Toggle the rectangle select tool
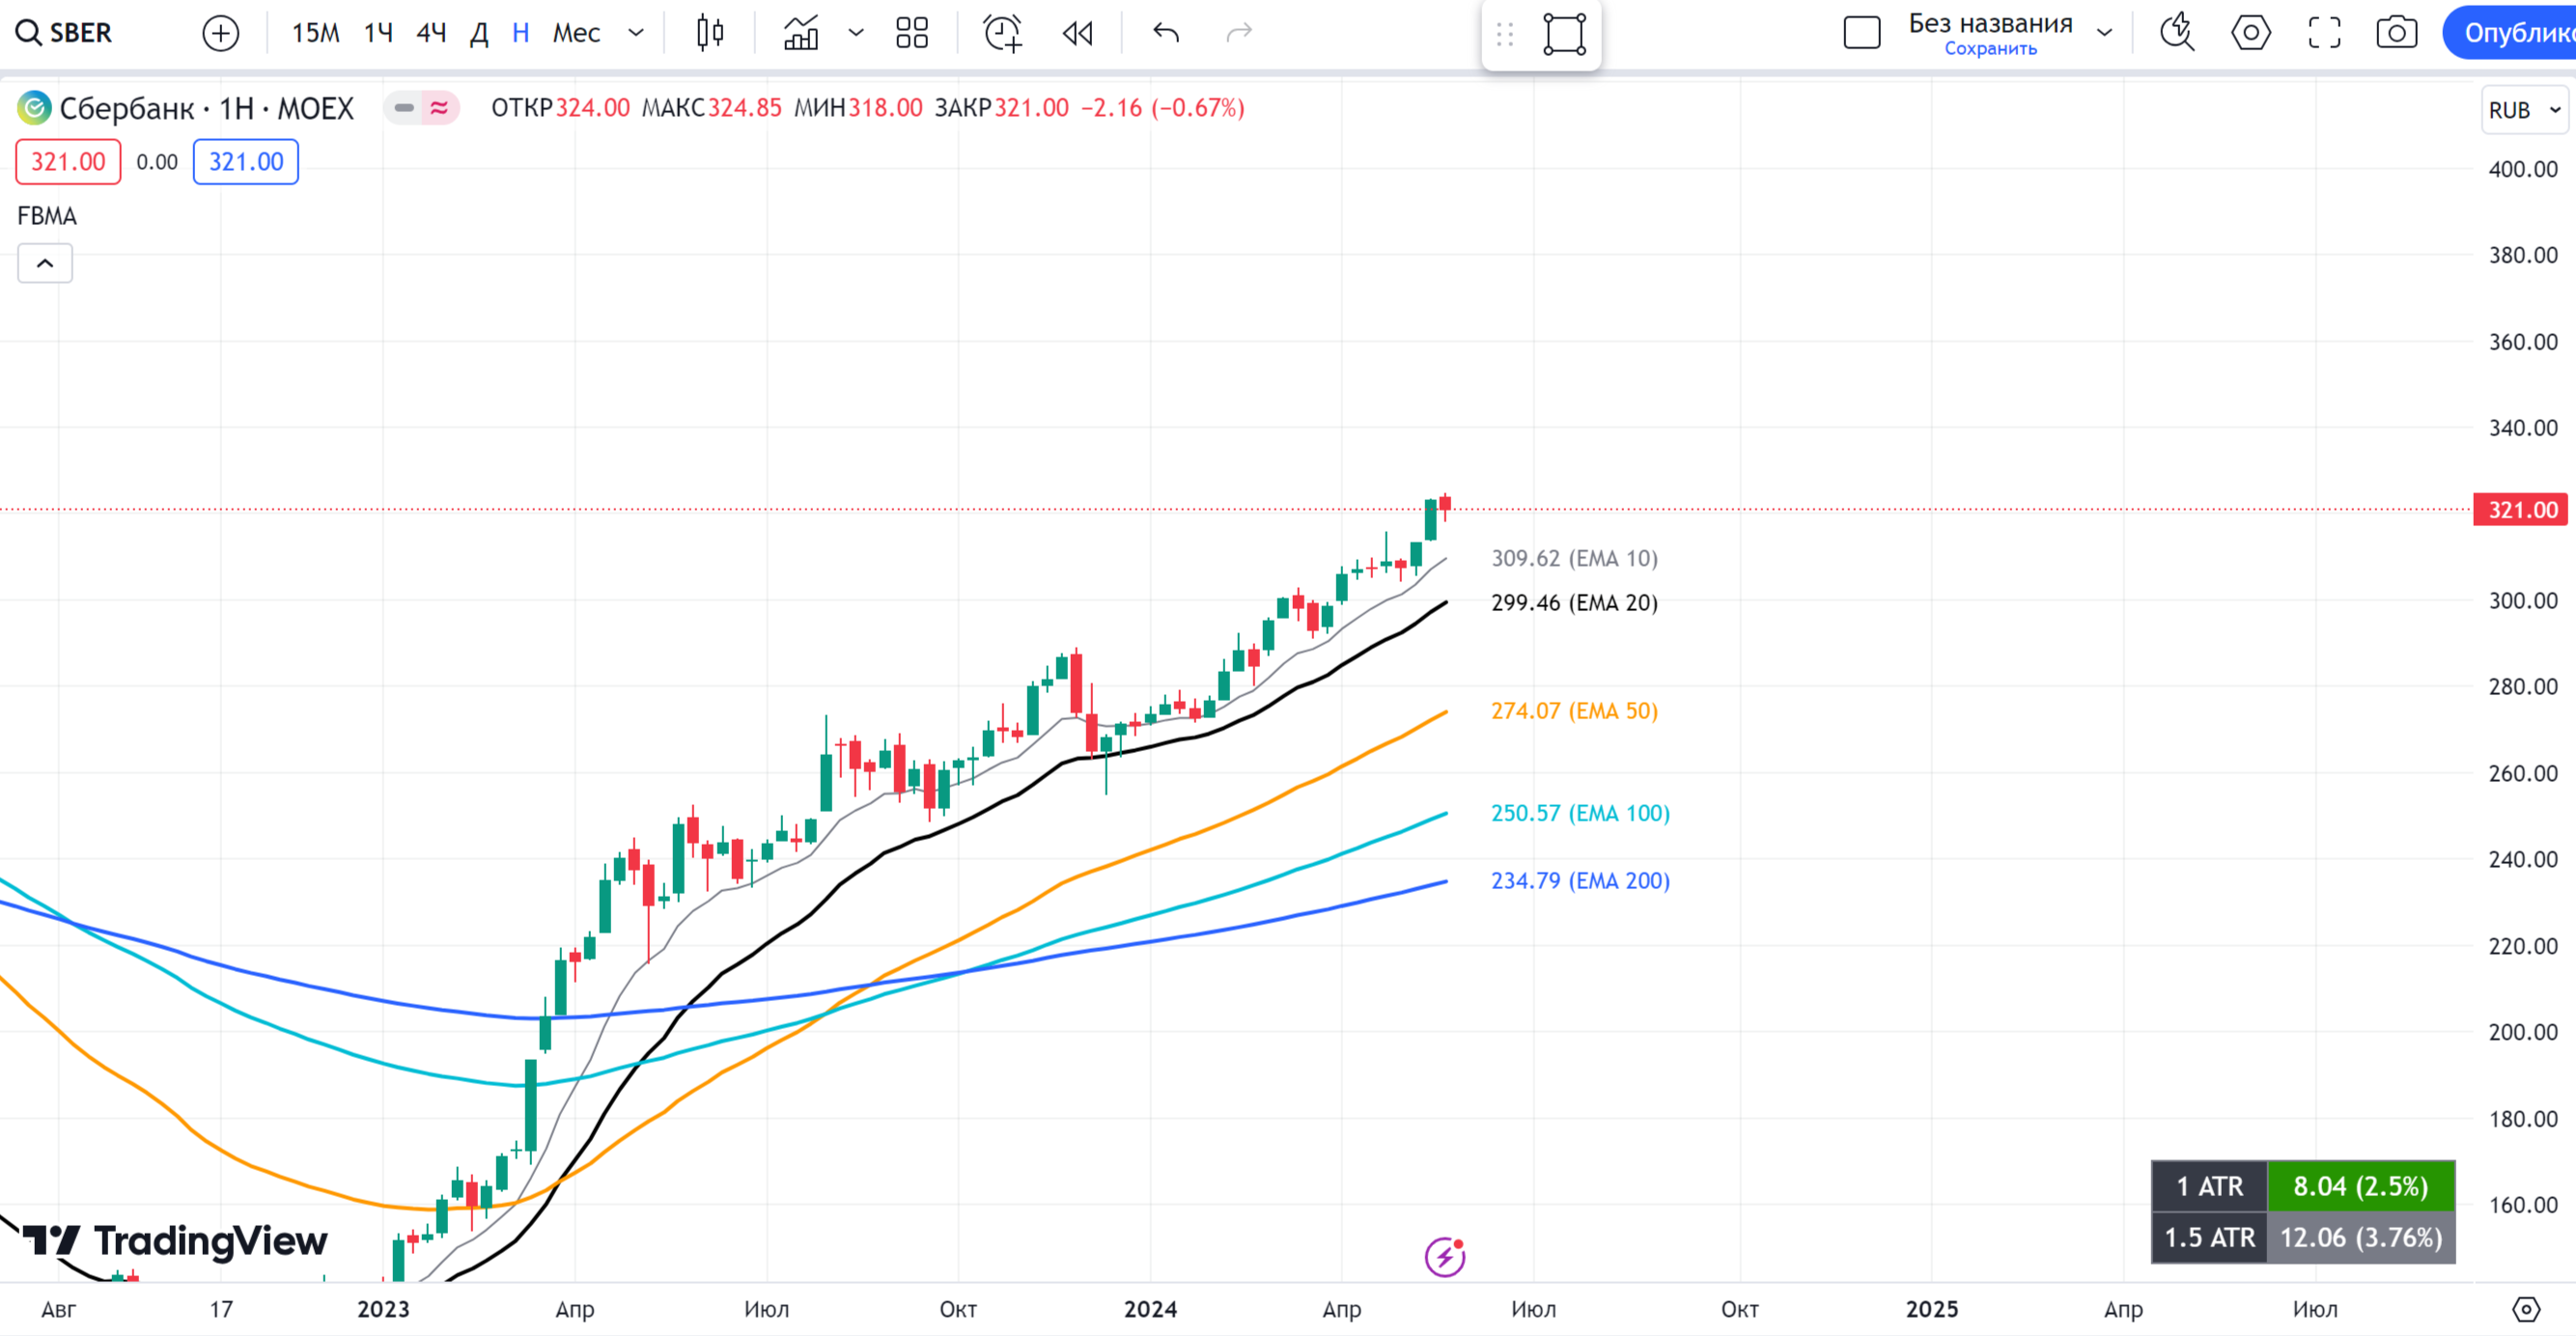Image resolution: width=2576 pixels, height=1336 pixels. coord(1564,34)
